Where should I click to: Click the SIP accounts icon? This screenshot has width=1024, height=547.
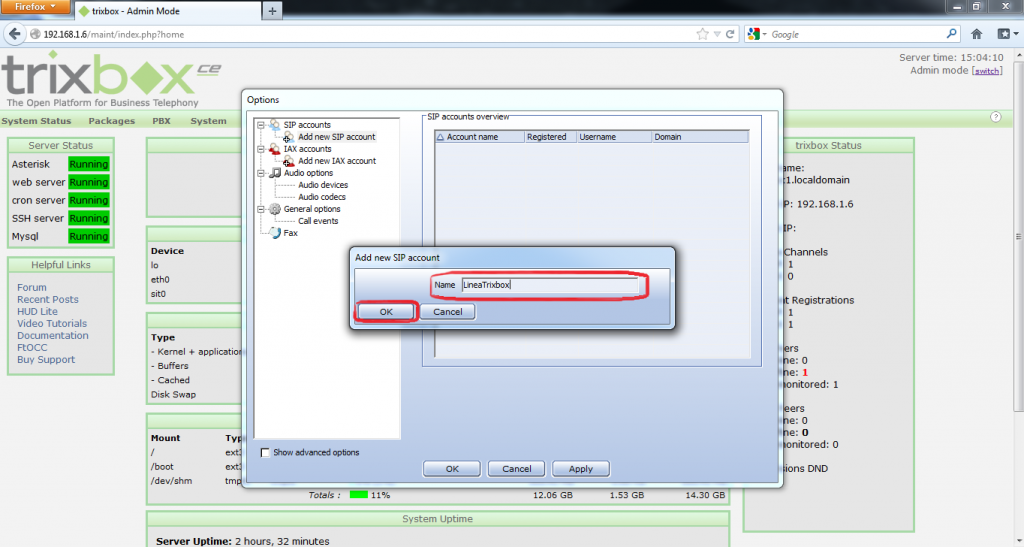click(x=275, y=124)
